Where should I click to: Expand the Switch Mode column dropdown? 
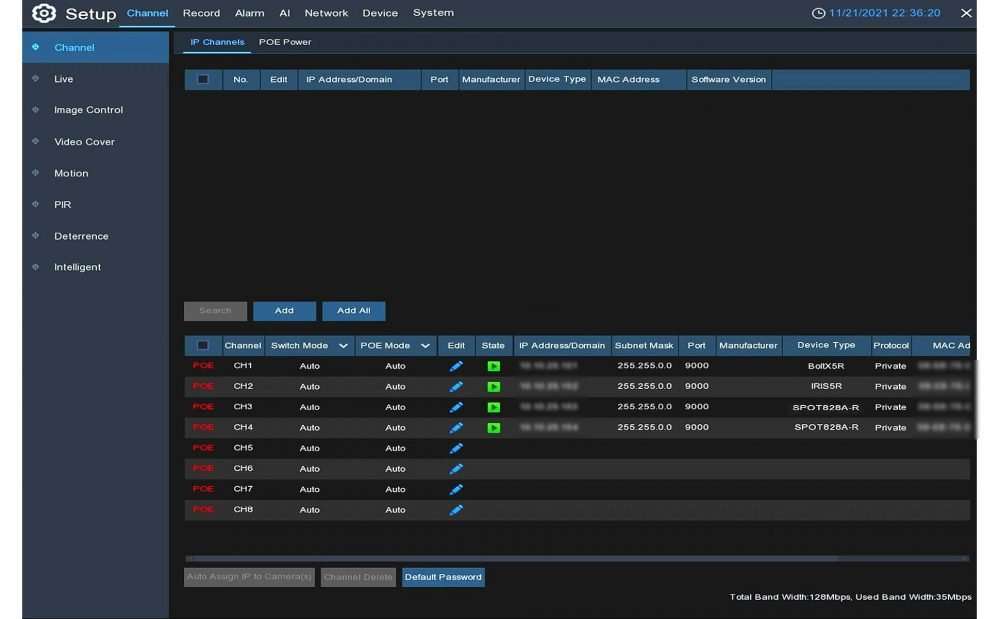[343, 346]
